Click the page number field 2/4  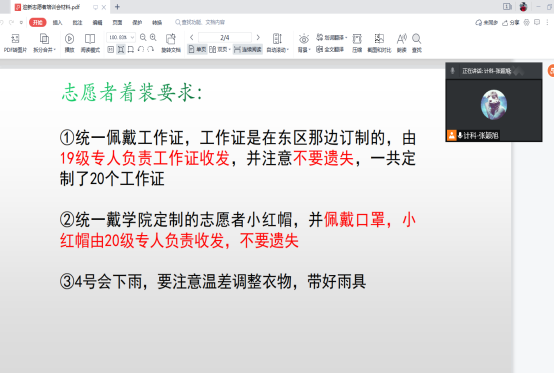[225, 37]
